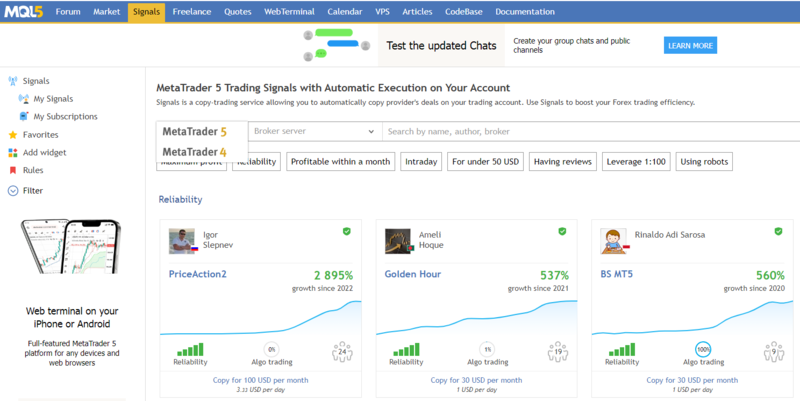Click the Signals antenna icon in sidebar
Viewport: 800px width, 401px height.
tap(13, 81)
